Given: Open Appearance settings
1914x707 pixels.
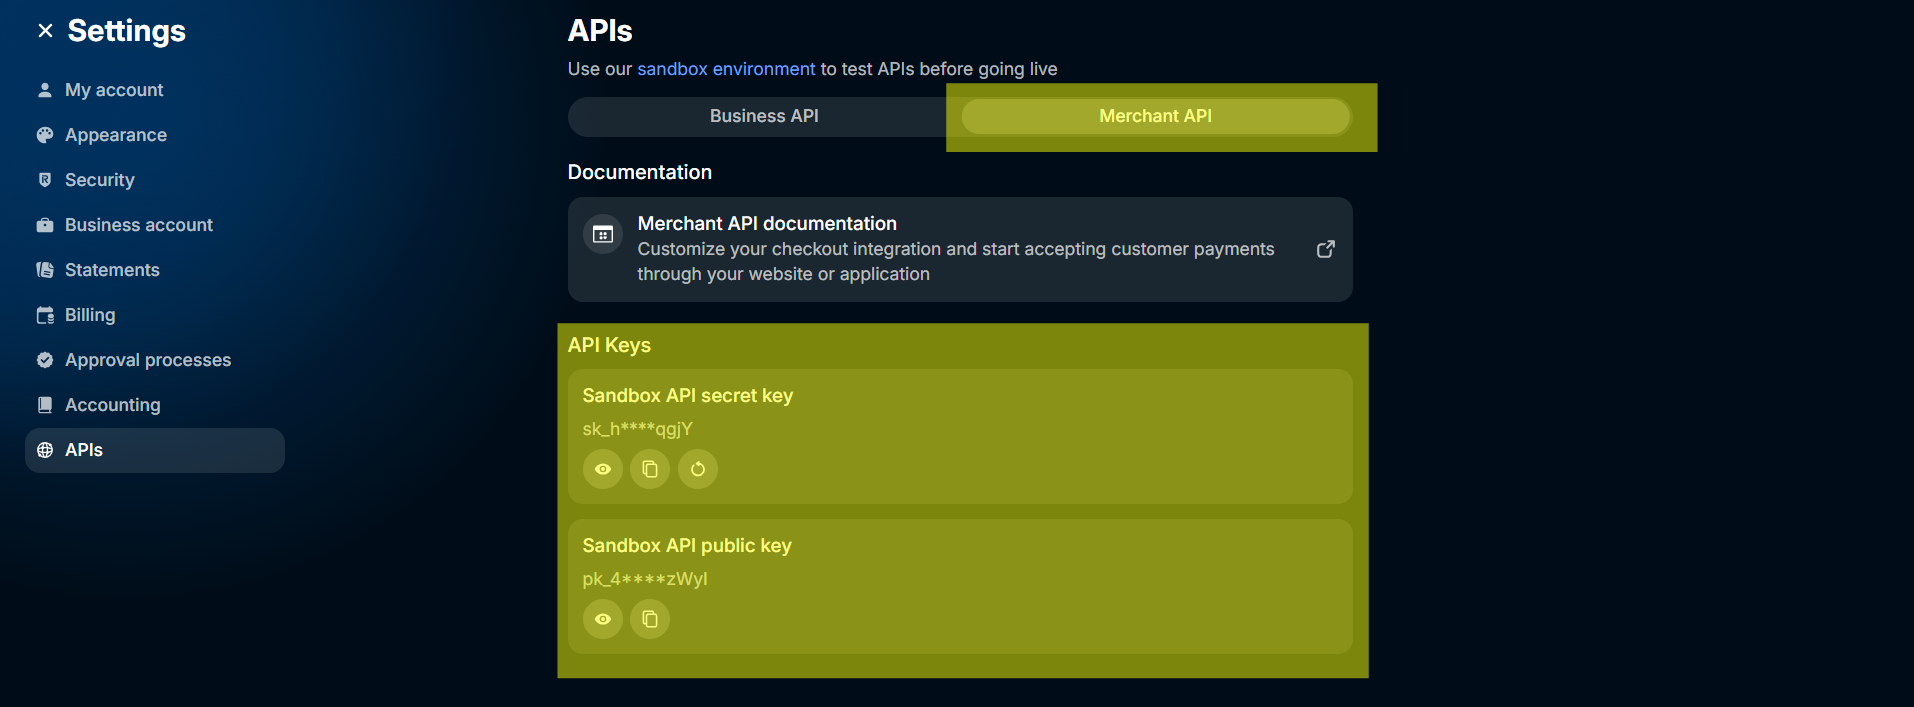Looking at the screenshot, I should [116, 135].
